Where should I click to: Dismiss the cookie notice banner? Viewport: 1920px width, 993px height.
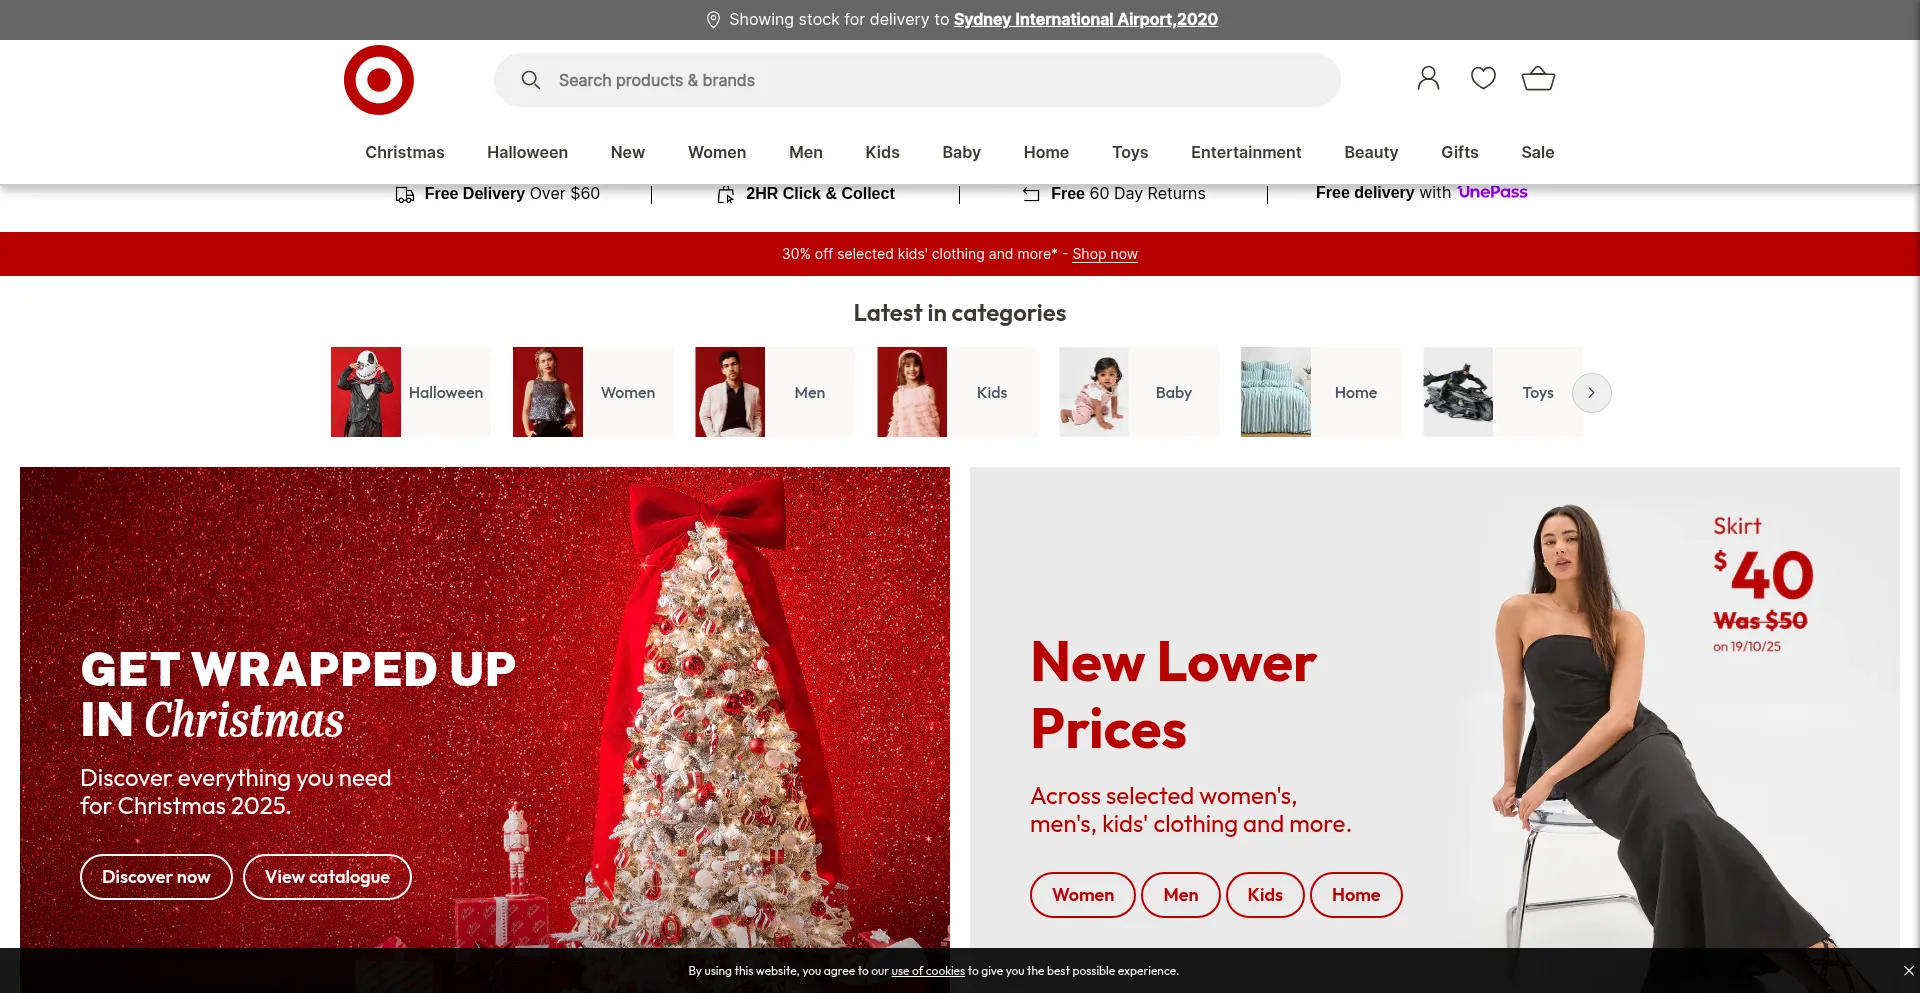coord(1908,970)
